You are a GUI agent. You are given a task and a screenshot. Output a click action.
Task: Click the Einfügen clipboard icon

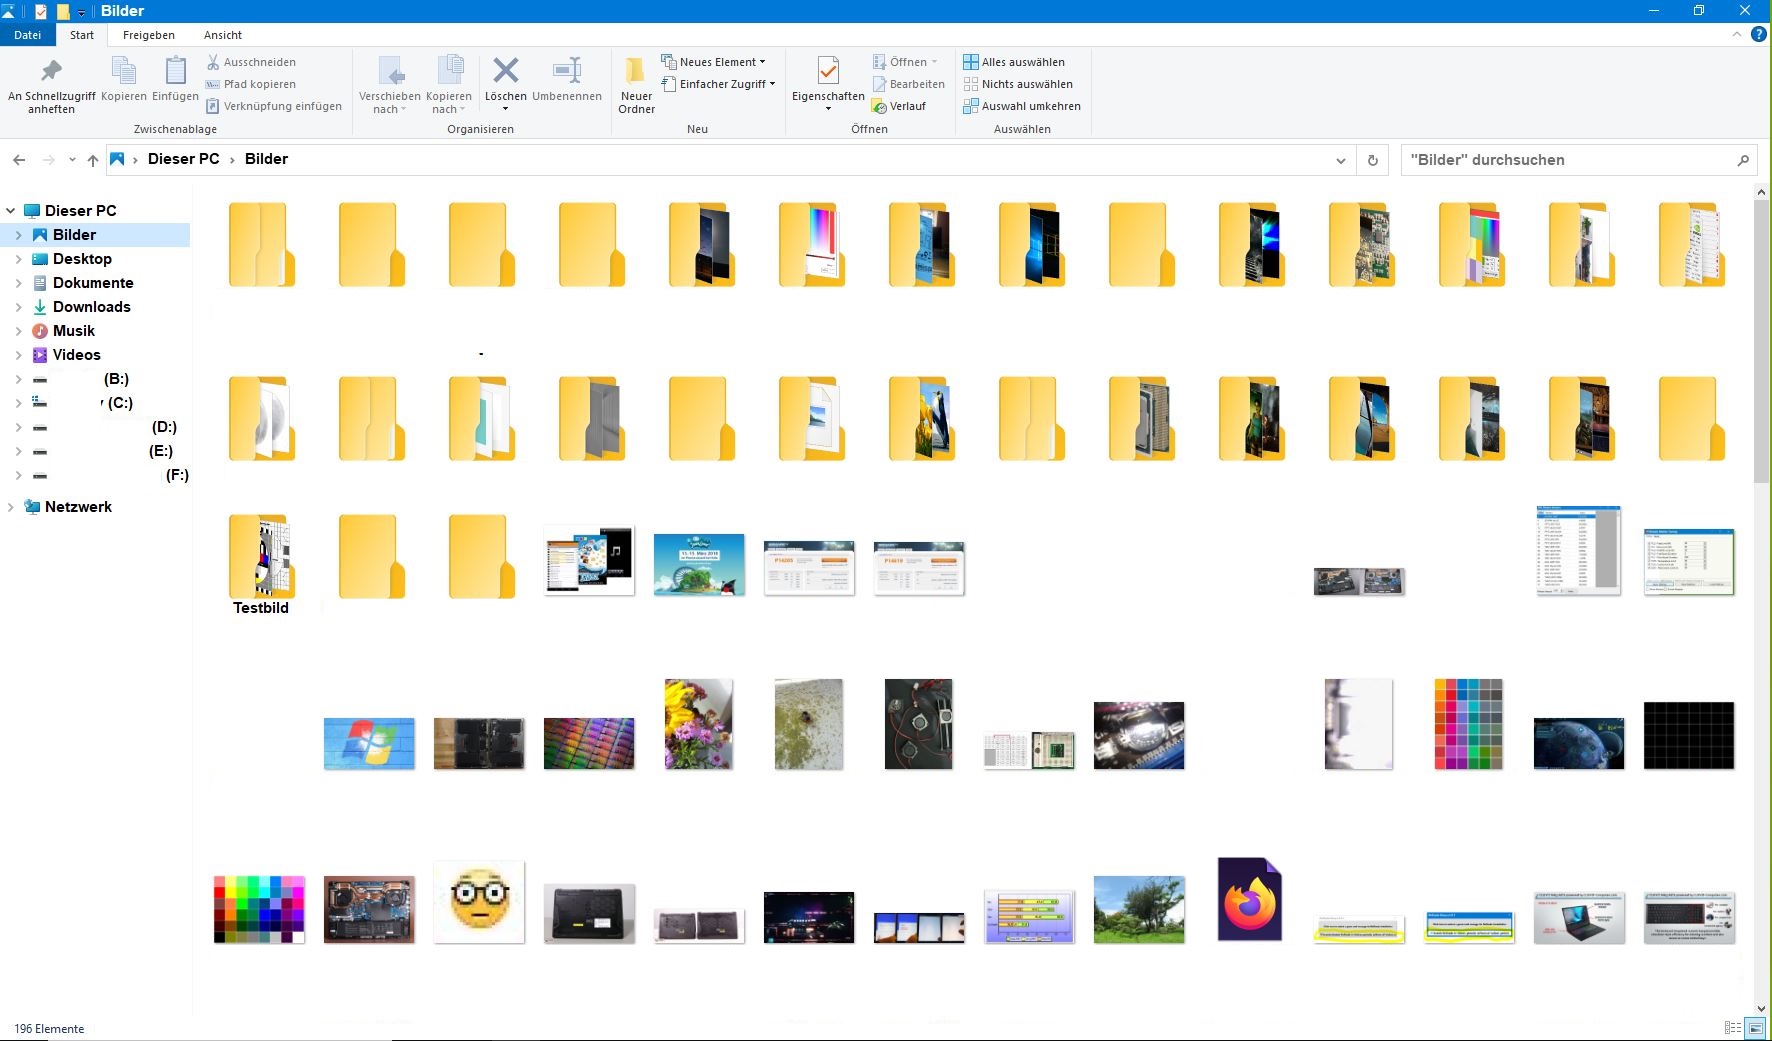click(x=175, y=79)
